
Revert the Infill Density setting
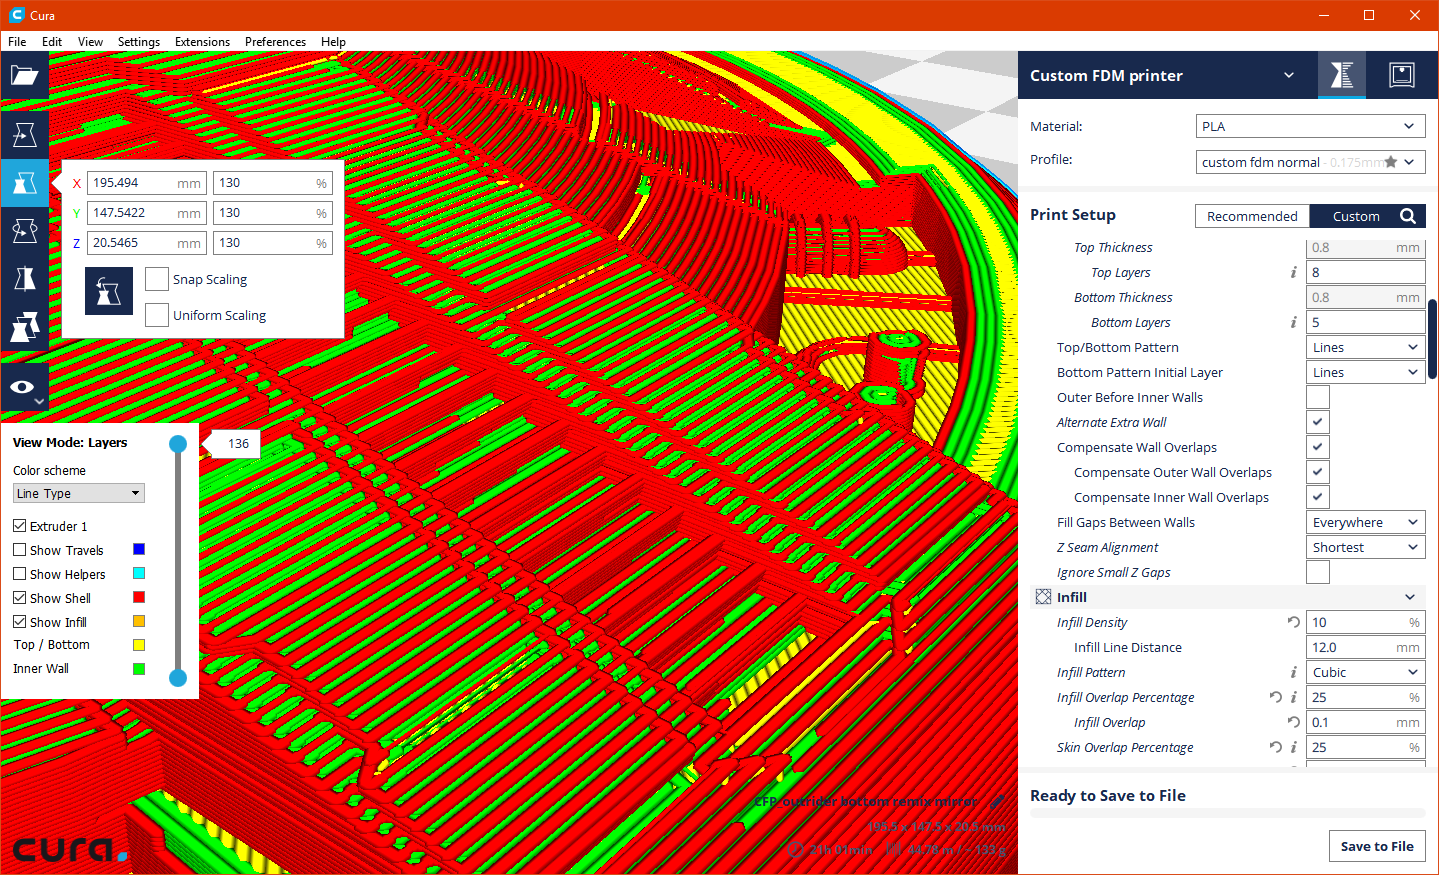pyautogui.click(x=1293, y=622)
